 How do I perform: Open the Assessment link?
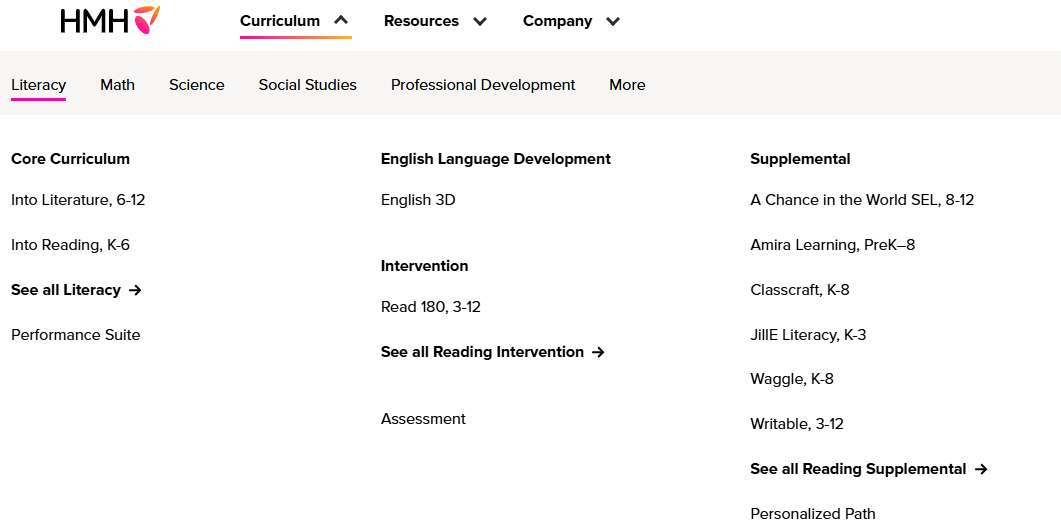point(423,419)
